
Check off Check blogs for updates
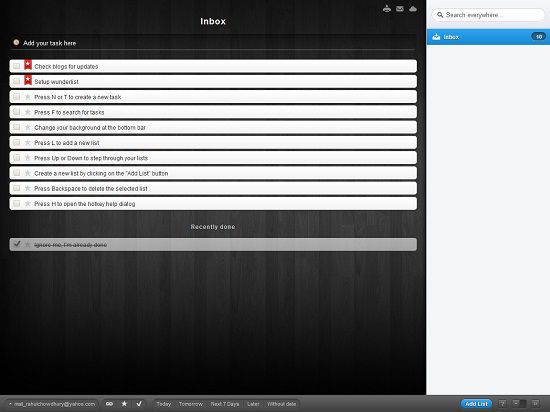16,66
